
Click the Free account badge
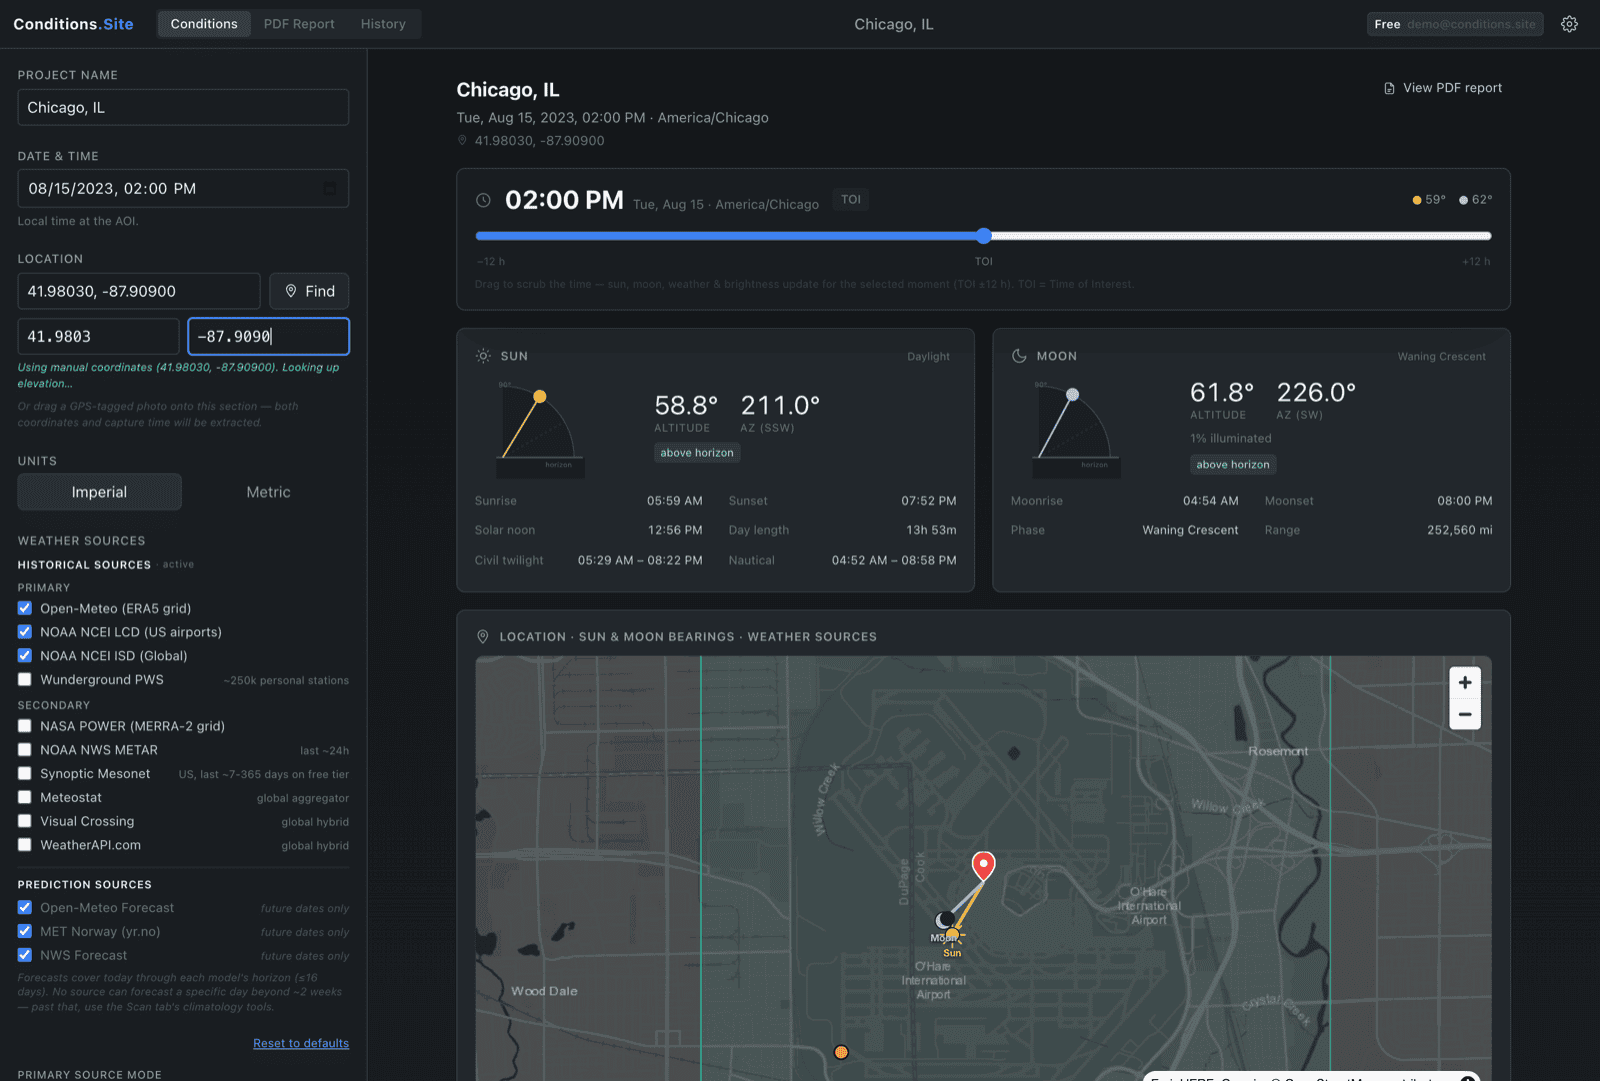coord(1455,24)
